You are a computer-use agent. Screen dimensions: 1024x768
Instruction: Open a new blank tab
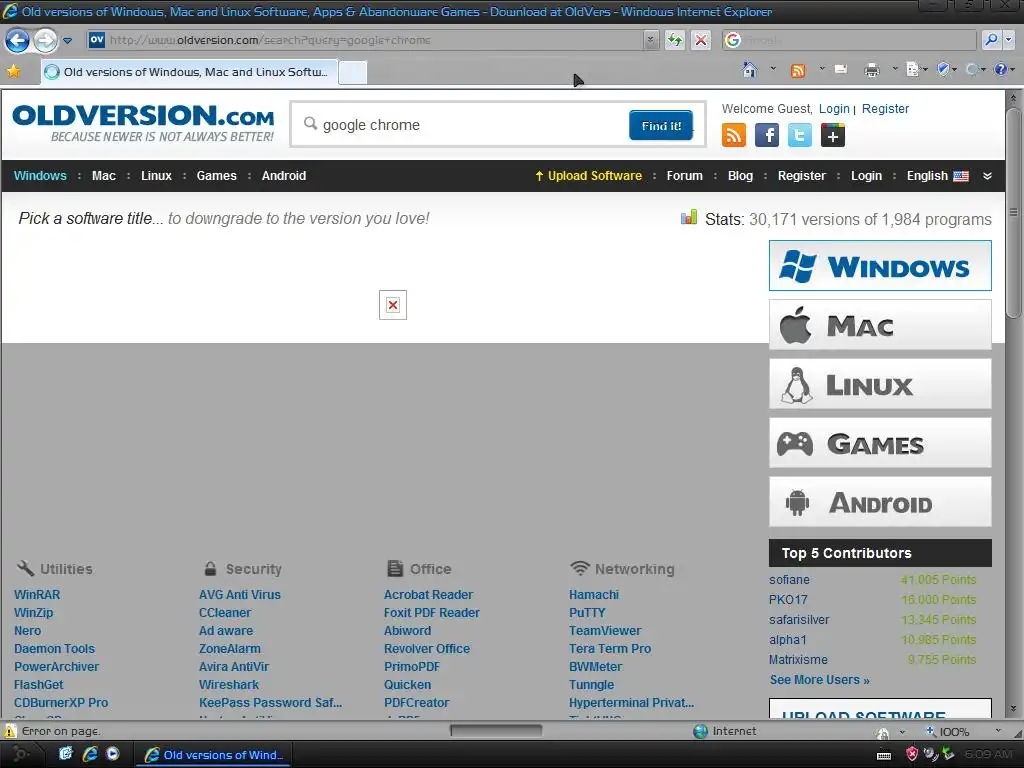coord(353,72)
